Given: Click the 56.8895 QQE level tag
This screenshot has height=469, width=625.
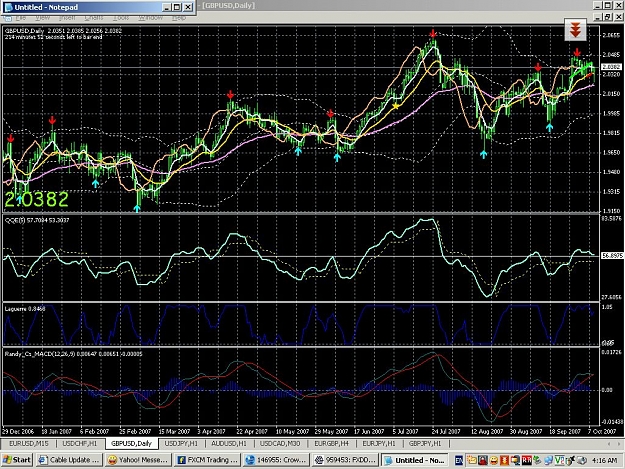Looking at the screenshot, I should point(612,255).
